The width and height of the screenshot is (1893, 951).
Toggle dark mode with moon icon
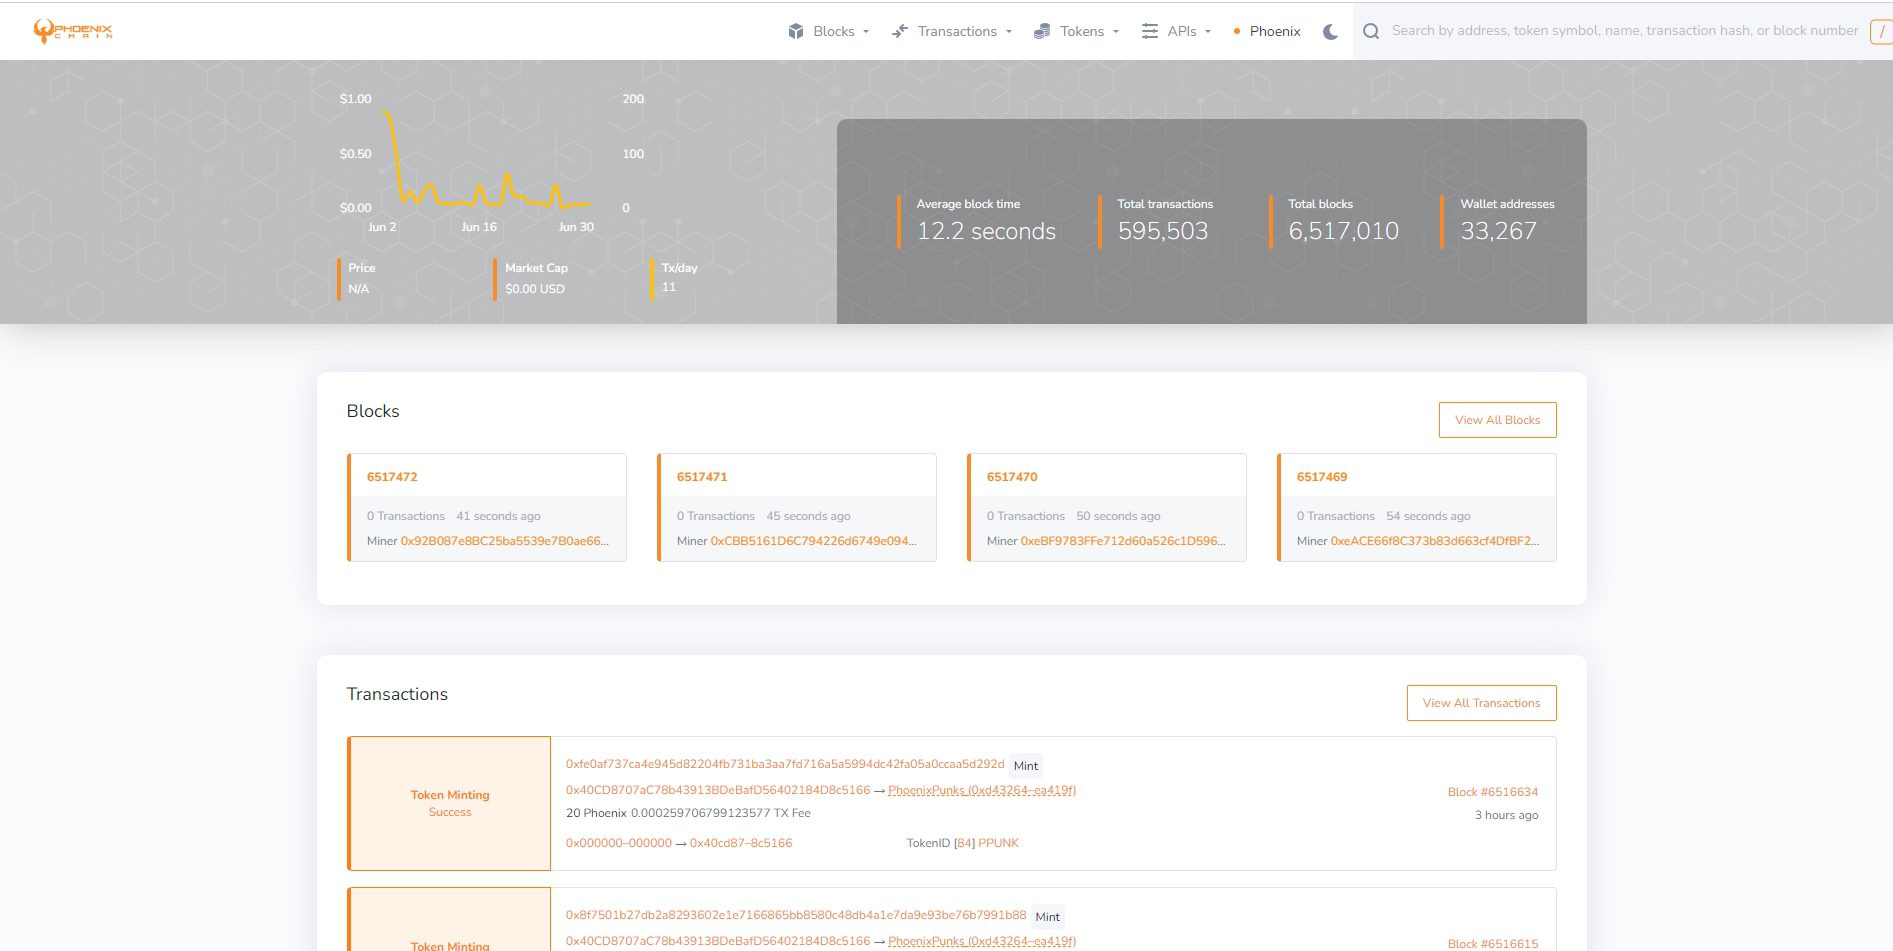pos(1330,31)
